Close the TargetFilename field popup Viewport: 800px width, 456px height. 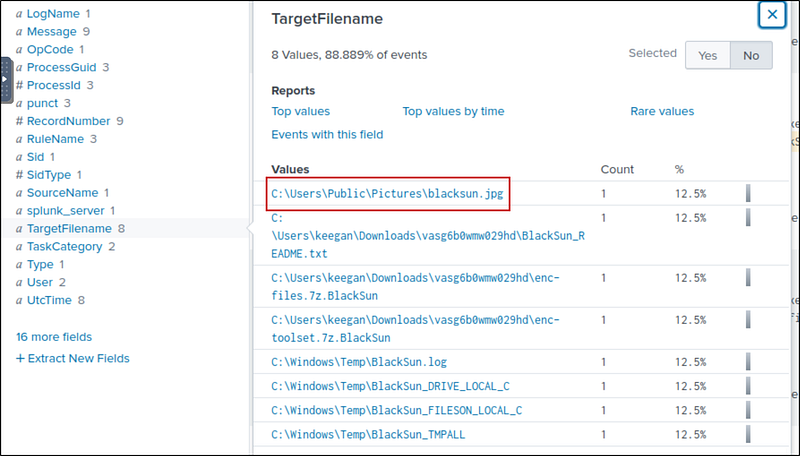[x=771, y=15]
